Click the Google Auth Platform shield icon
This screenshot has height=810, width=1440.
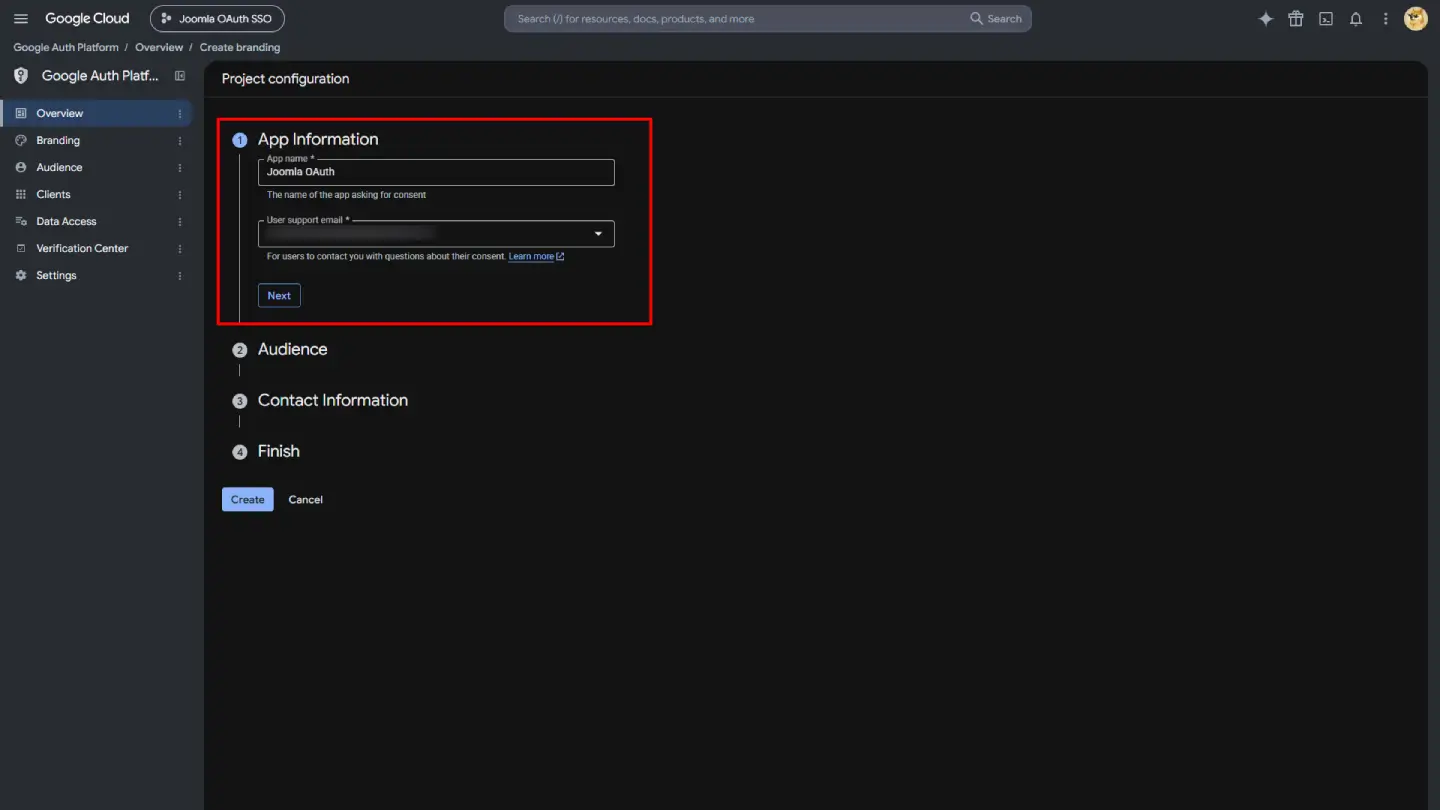tap(21, 76)
